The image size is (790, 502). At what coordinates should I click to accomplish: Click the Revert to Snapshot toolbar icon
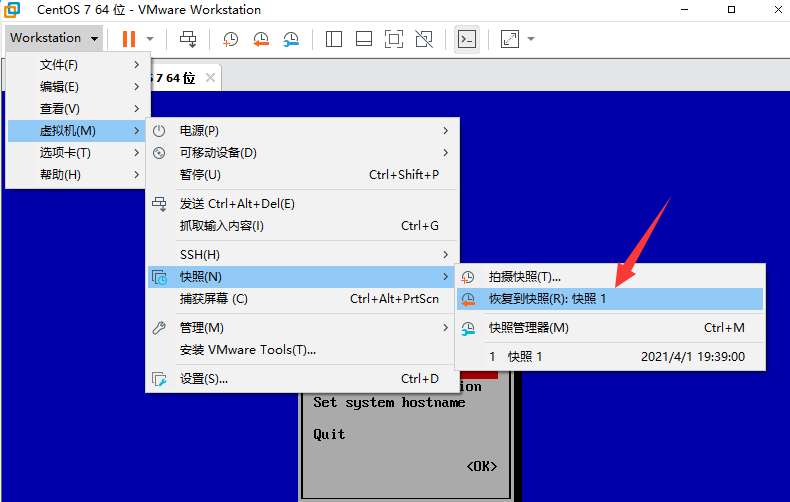[x=260, y=39]
